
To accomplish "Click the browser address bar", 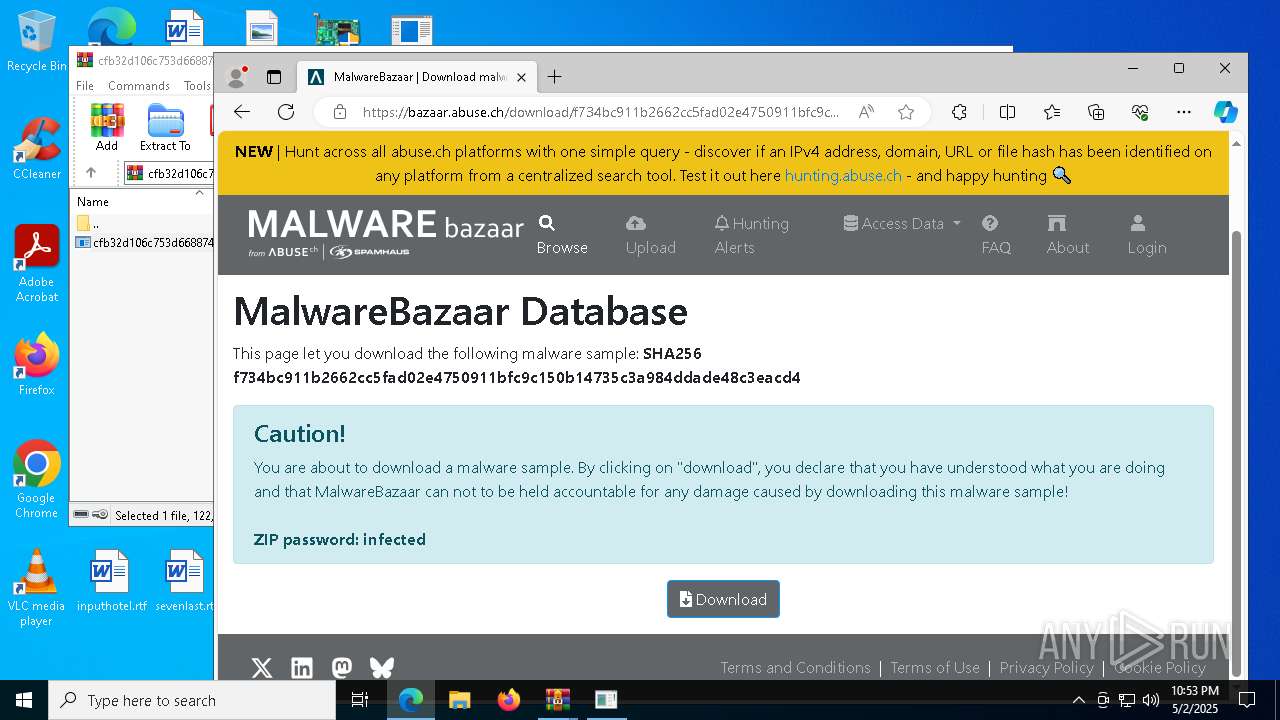I will coord(601,112).
